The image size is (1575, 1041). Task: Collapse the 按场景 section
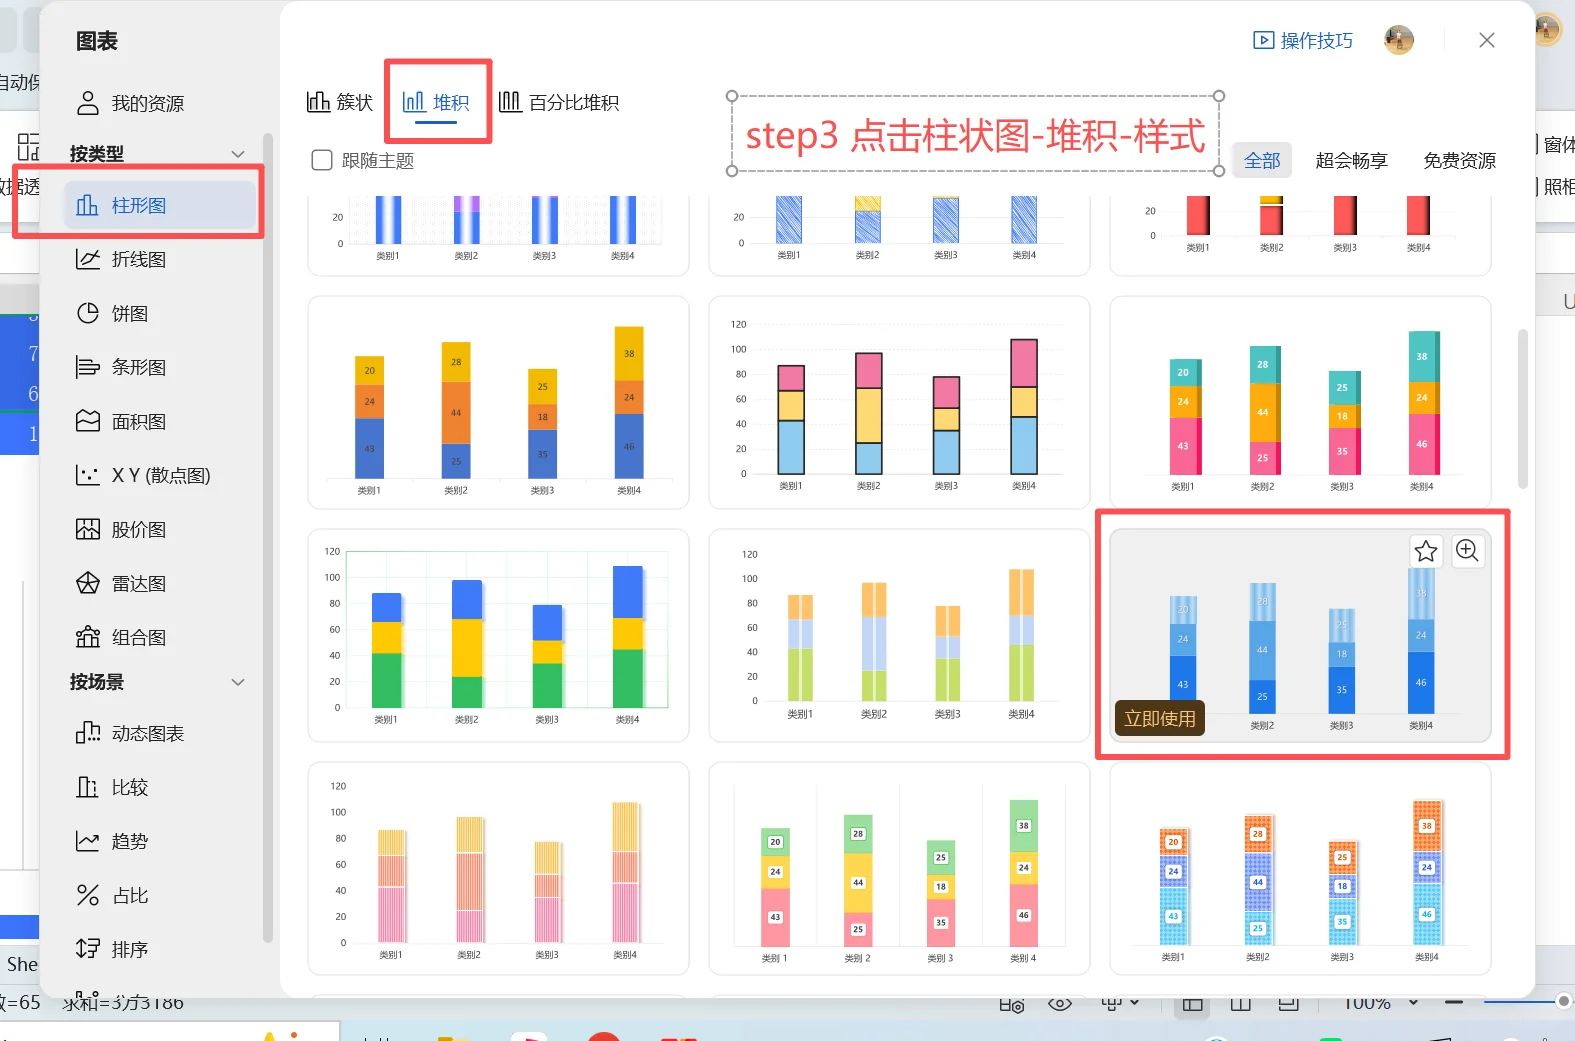pos(238,682)
